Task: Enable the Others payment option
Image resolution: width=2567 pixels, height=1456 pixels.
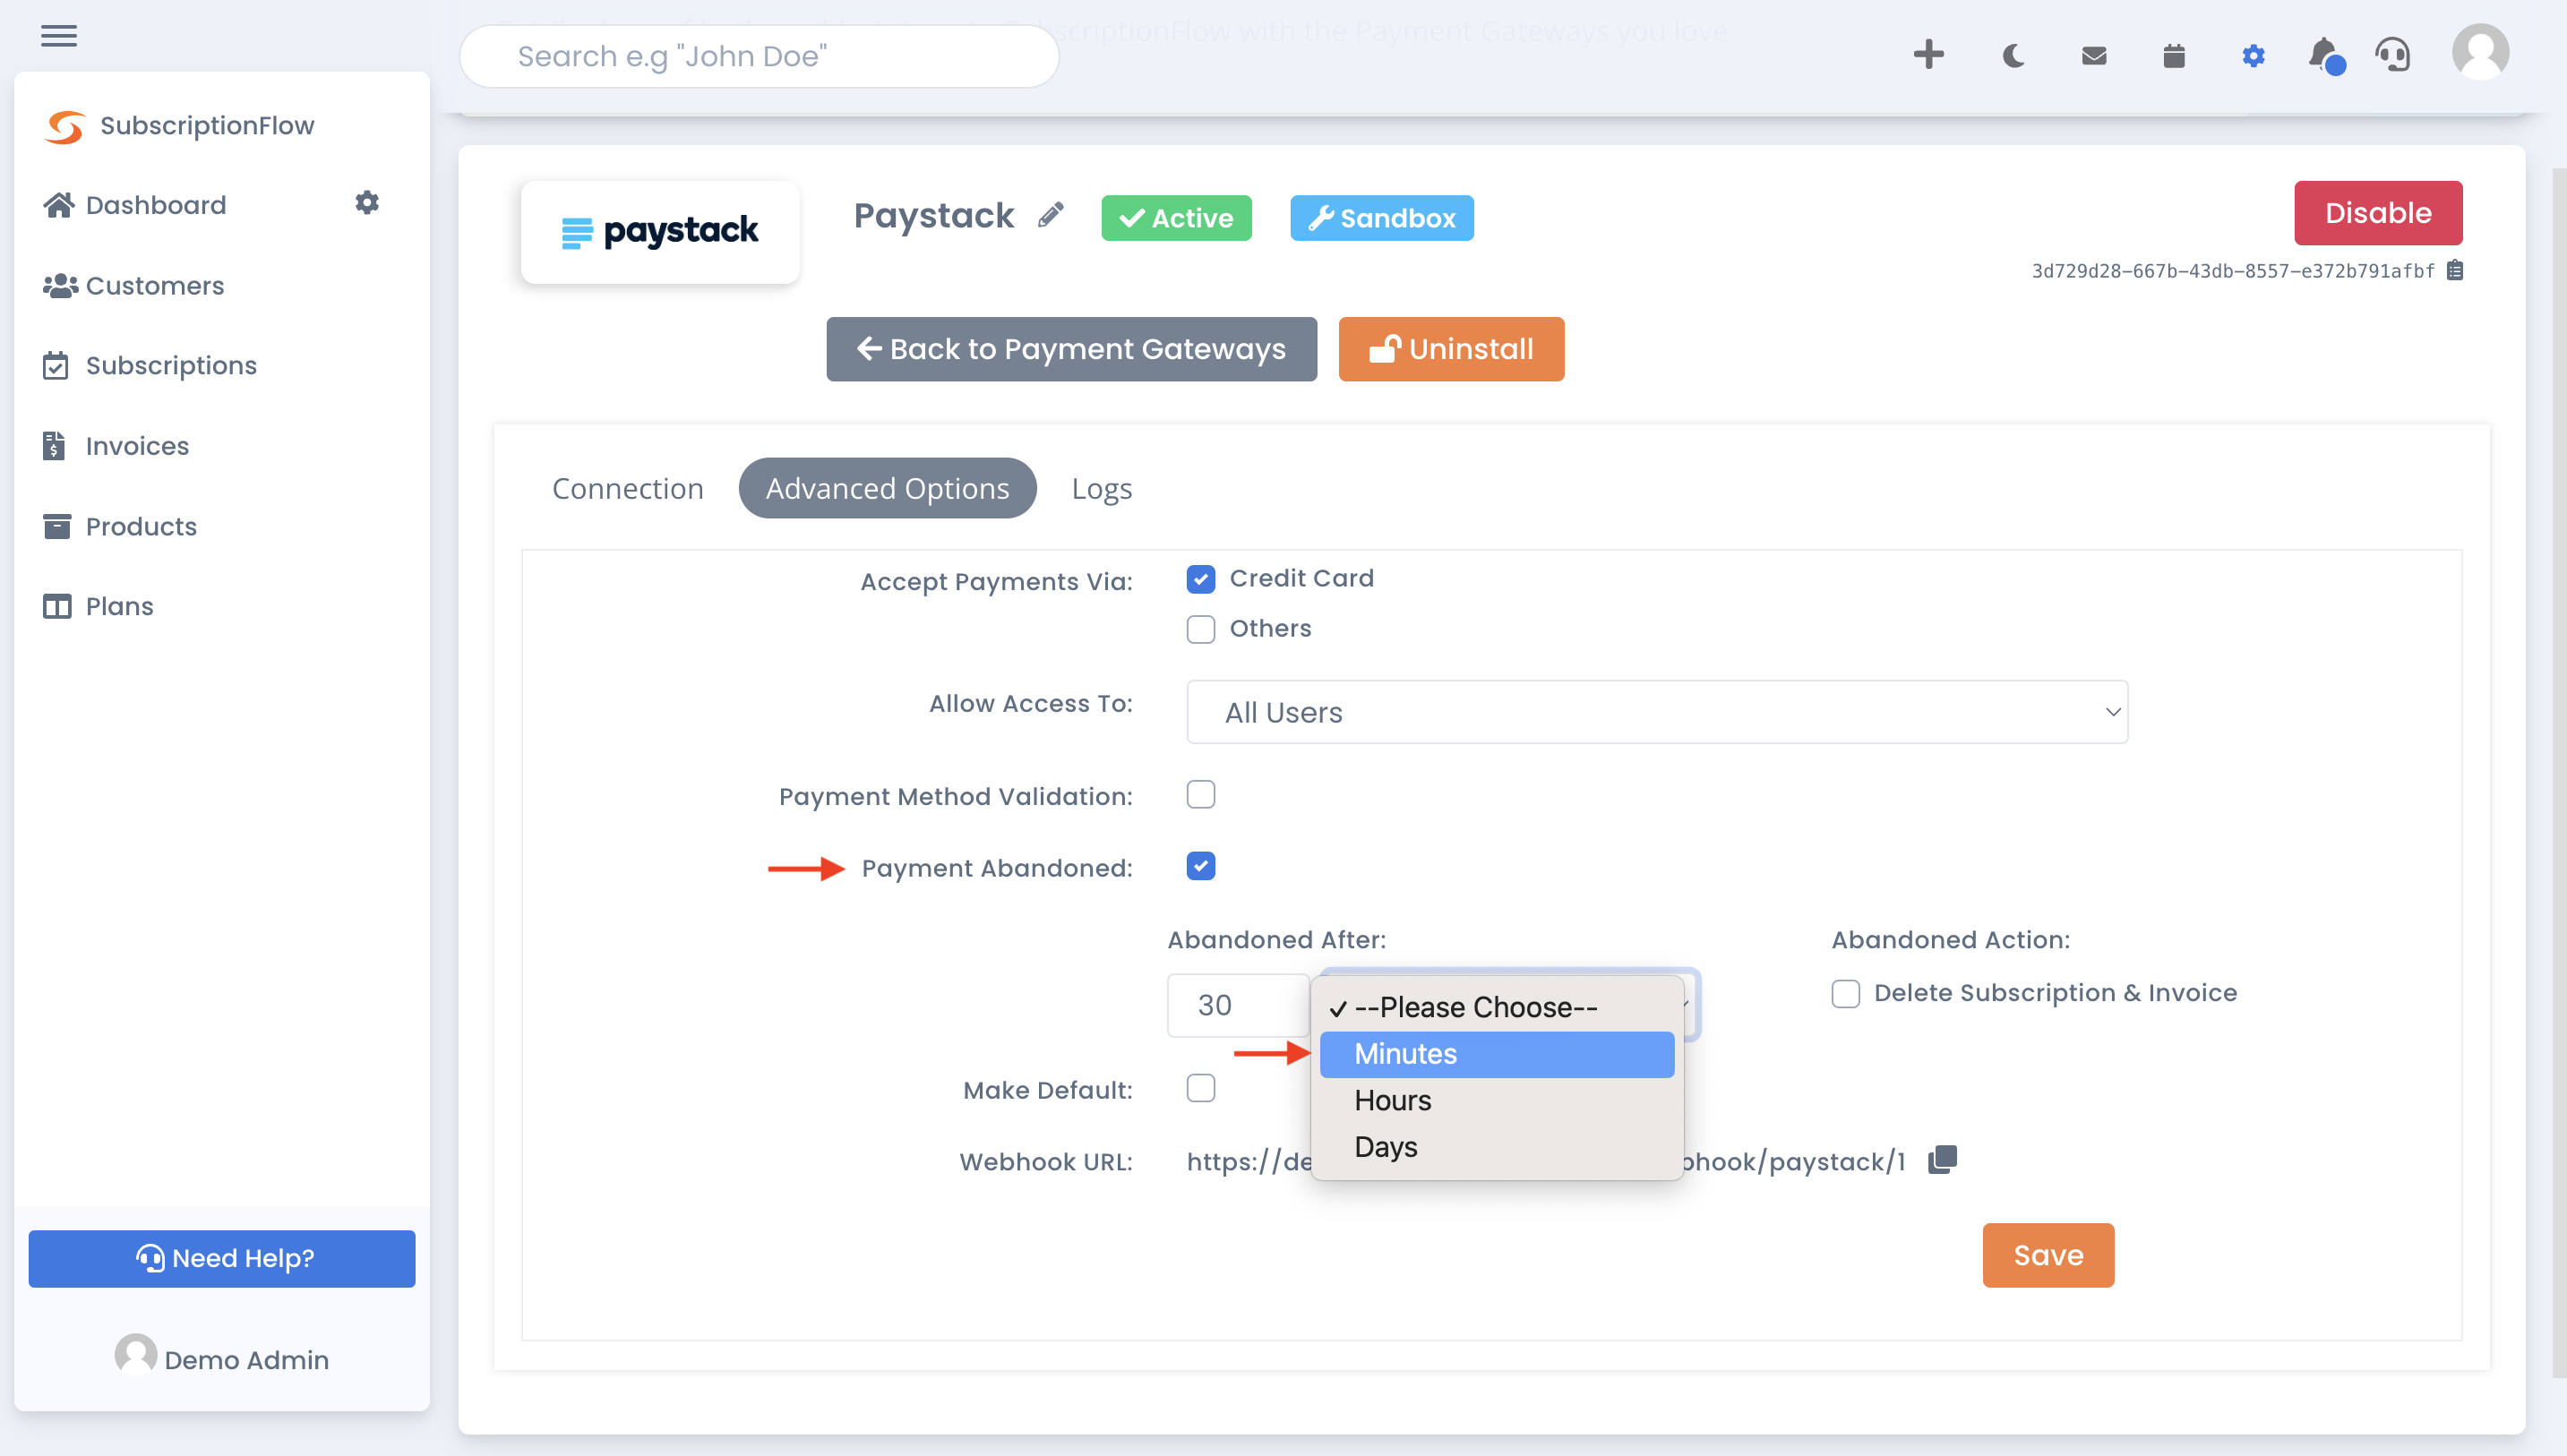Action: [1200, 629]
